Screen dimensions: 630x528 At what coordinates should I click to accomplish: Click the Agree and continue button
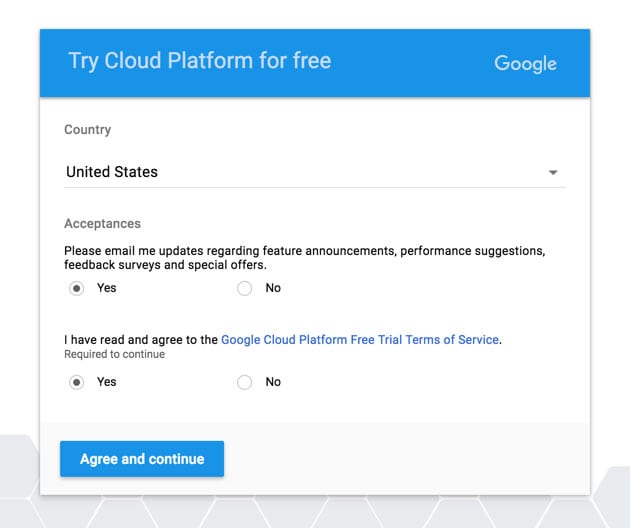tap(142, 459)
